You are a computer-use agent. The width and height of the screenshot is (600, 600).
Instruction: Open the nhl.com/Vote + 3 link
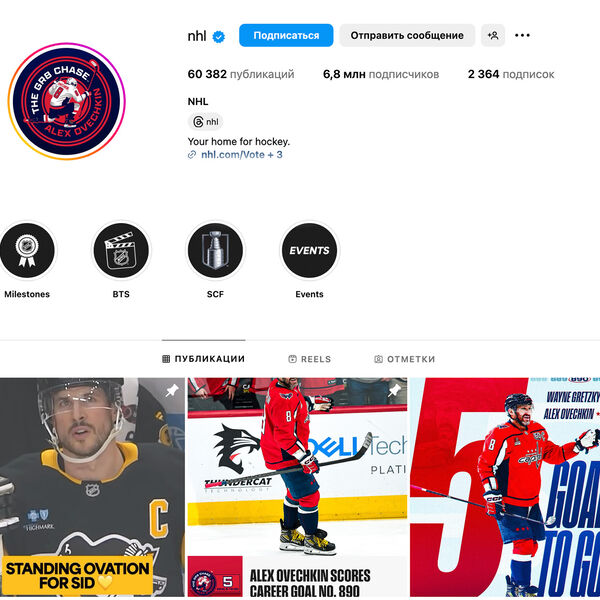(241, 155)
